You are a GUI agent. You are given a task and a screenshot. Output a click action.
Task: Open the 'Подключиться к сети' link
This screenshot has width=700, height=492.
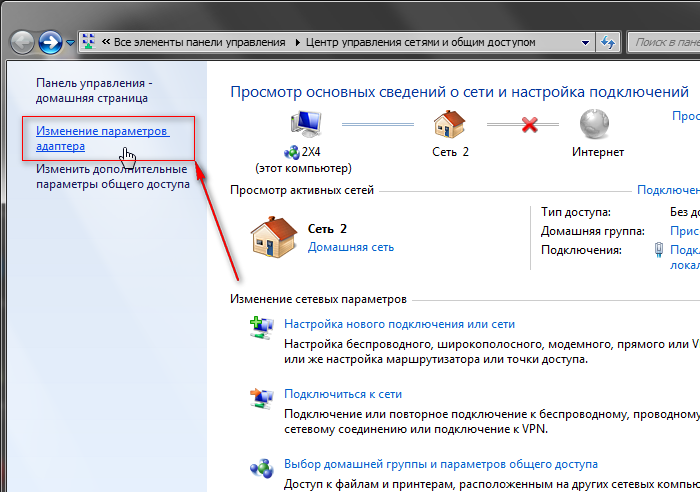pyautogui.click(x=343, y=394)
